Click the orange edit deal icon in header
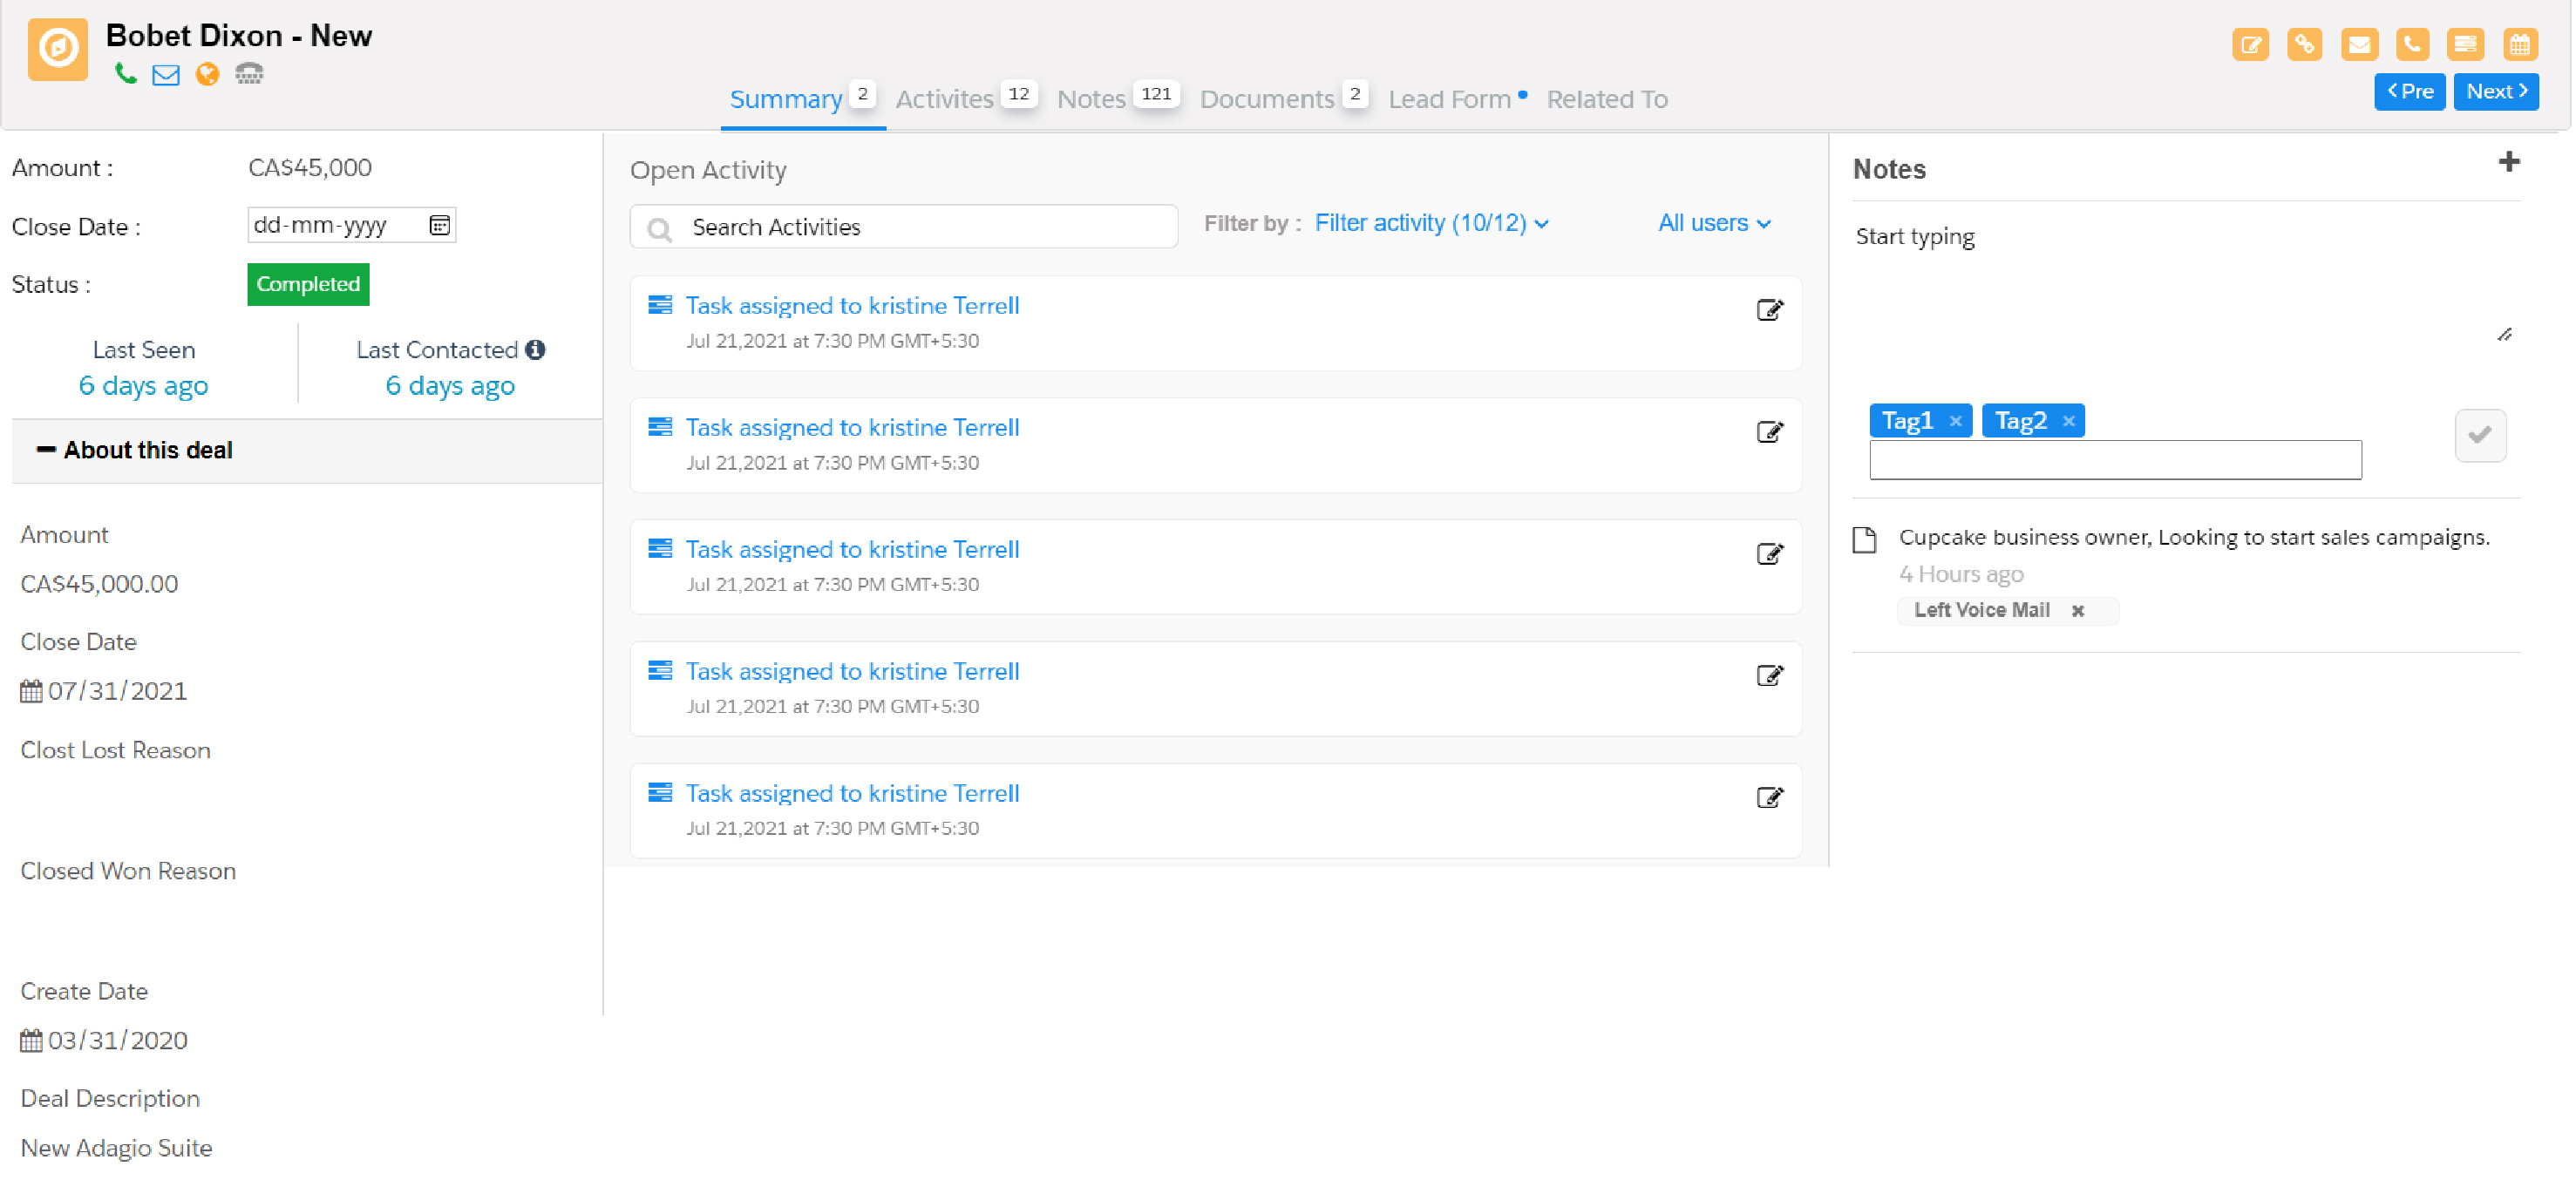Image resolution: width=2576 pixels, height=1180 pixels. pyautogui.click(x=2250, y=44)
